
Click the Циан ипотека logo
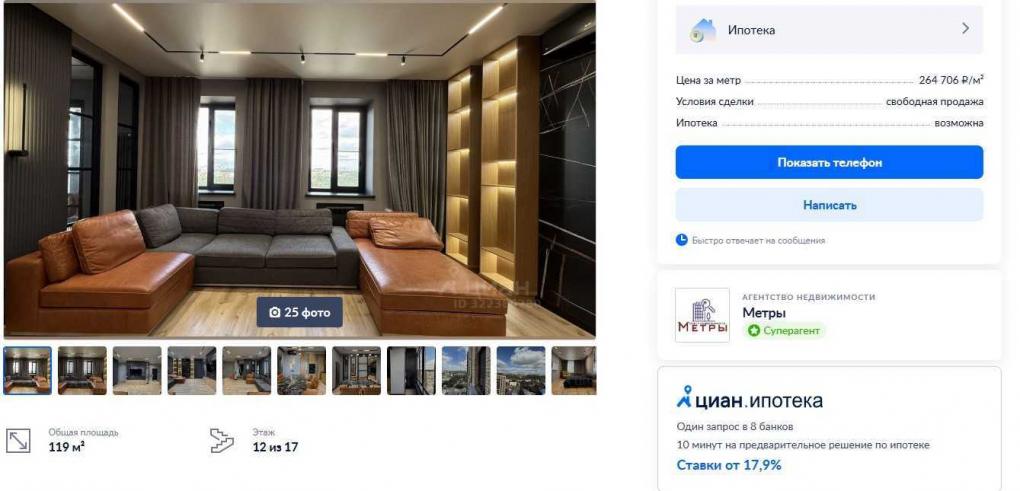tap(749, 399)
